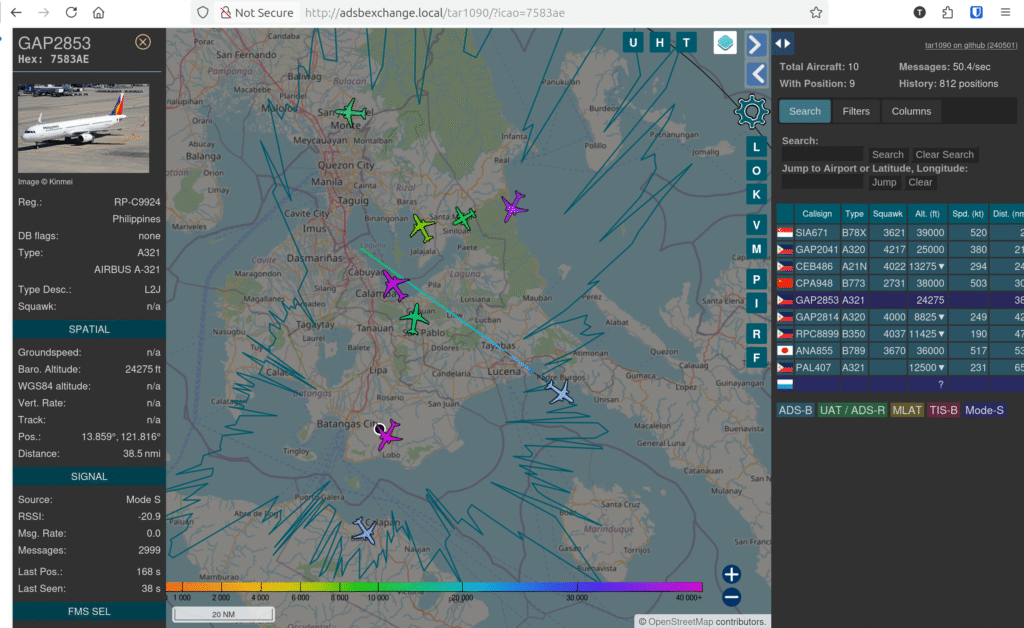
Task: Open the Columns tab
Action: click(911, 111)
